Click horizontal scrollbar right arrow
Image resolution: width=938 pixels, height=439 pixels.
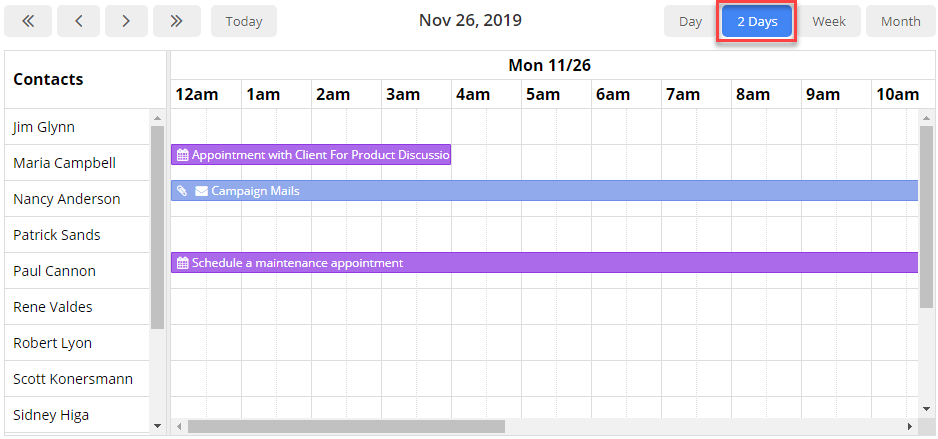[910, 426]
